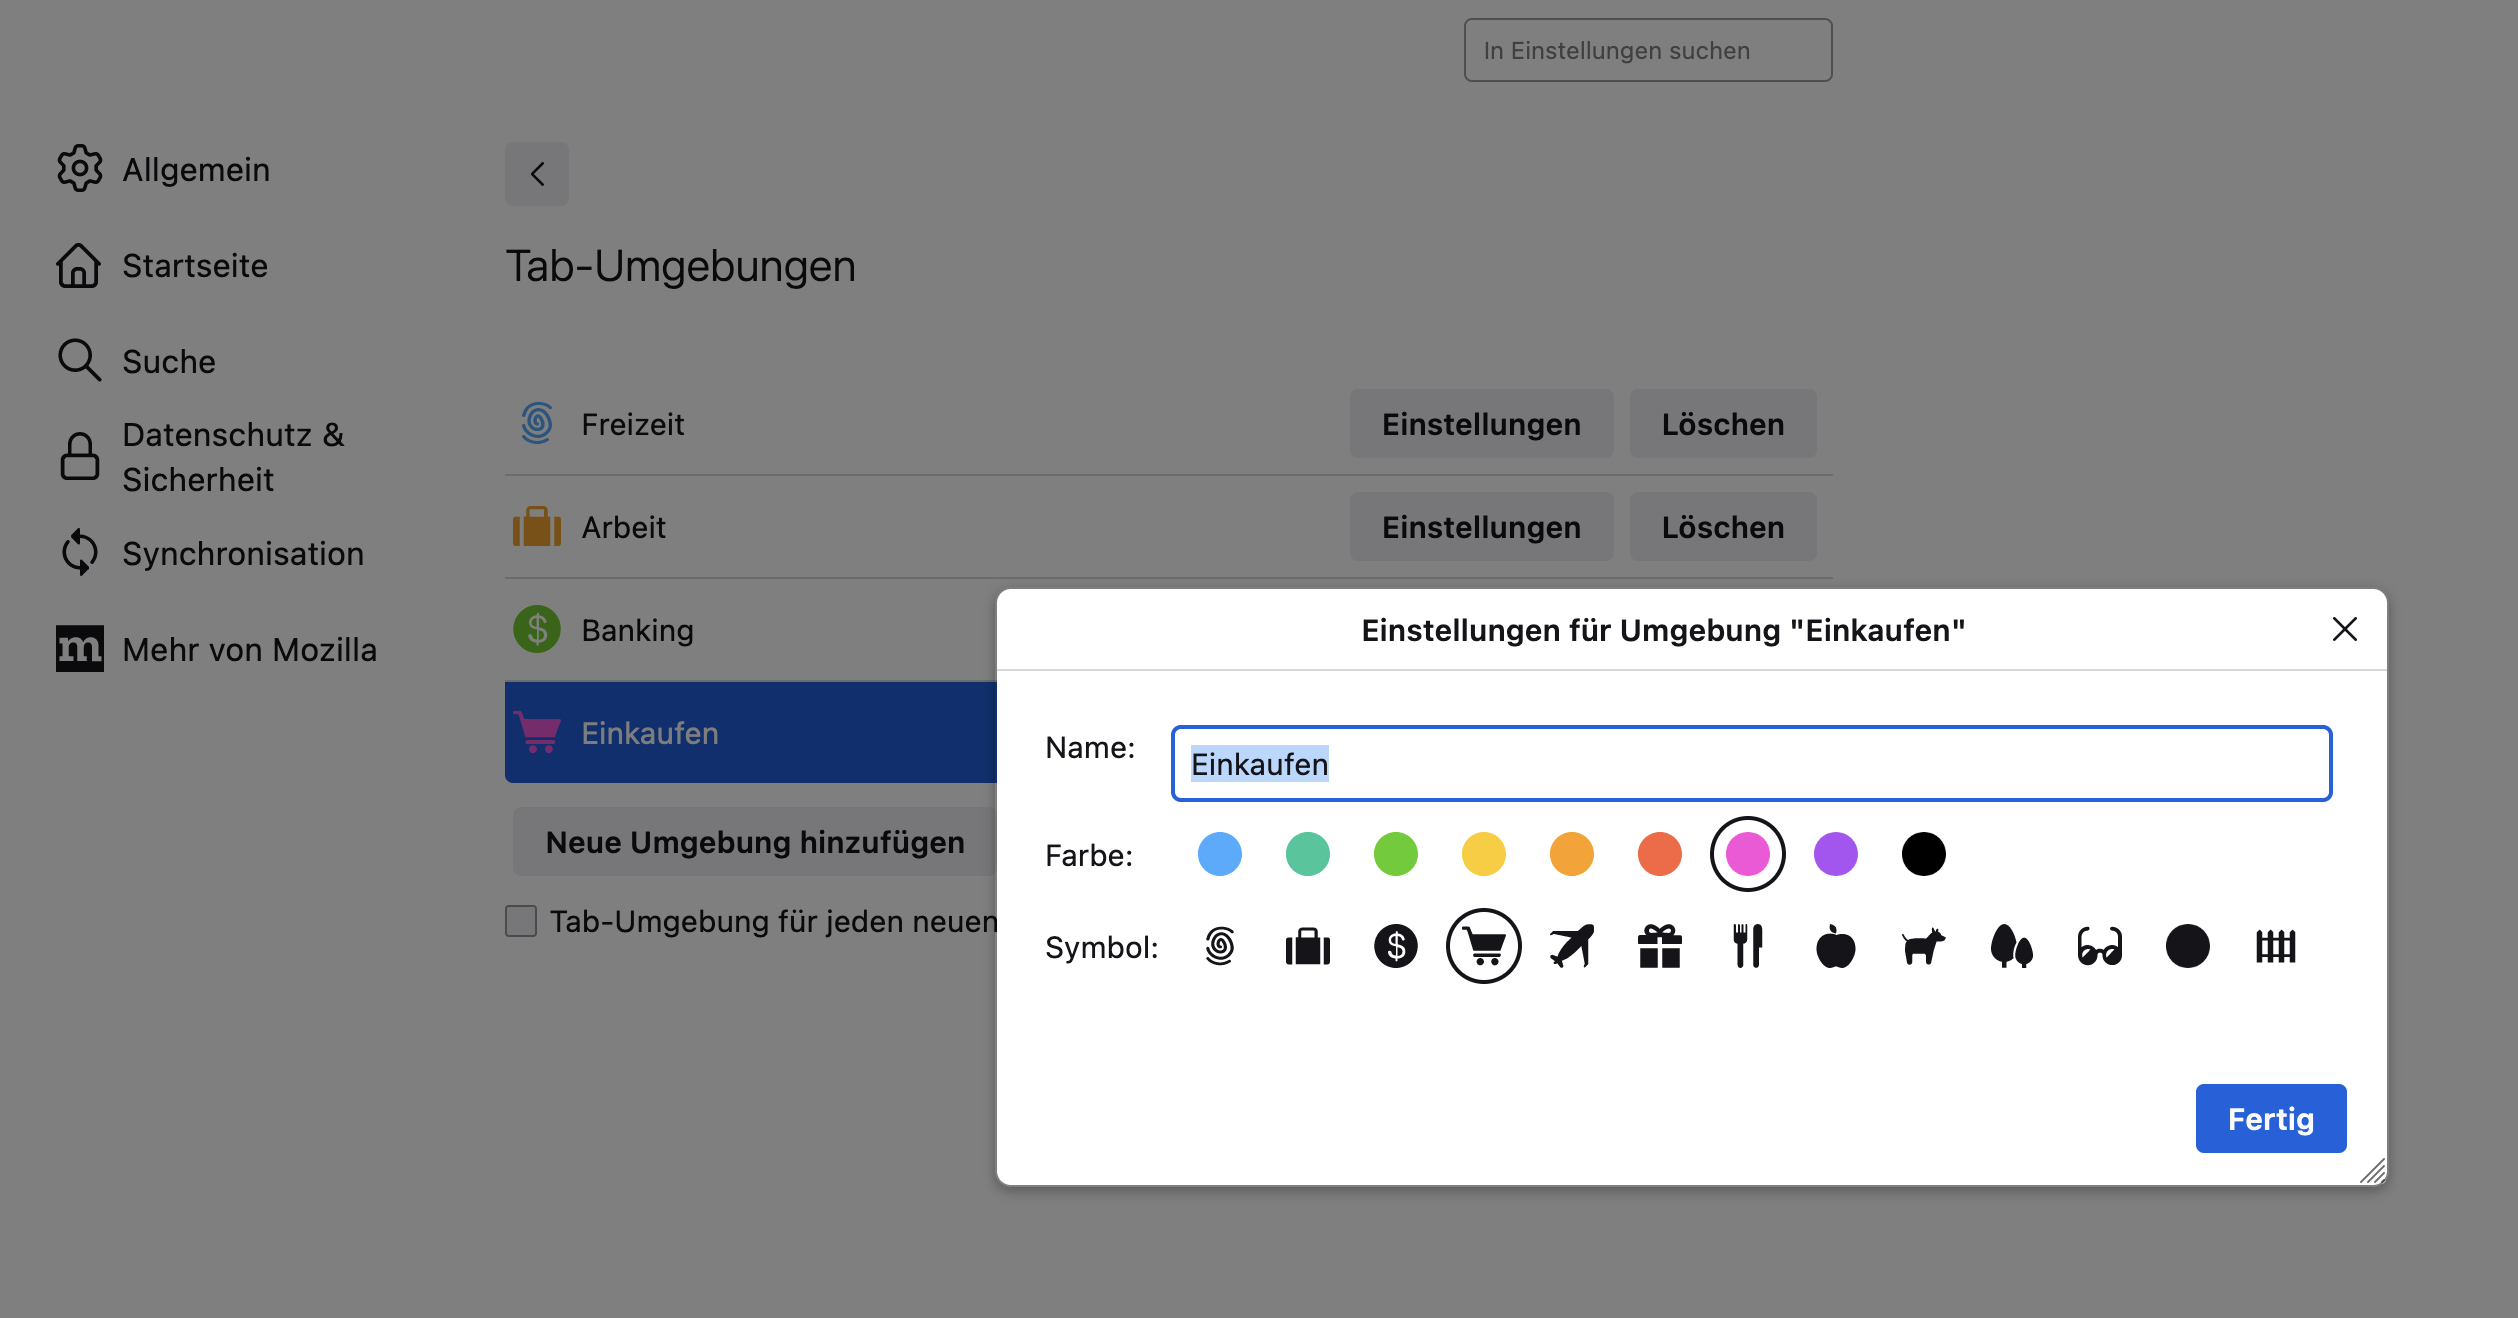Image resolution: width=2518 pixels, height=1318 pixels.
Task: Choose the fork and knife symbol
Action: [x=1747, y=946]
